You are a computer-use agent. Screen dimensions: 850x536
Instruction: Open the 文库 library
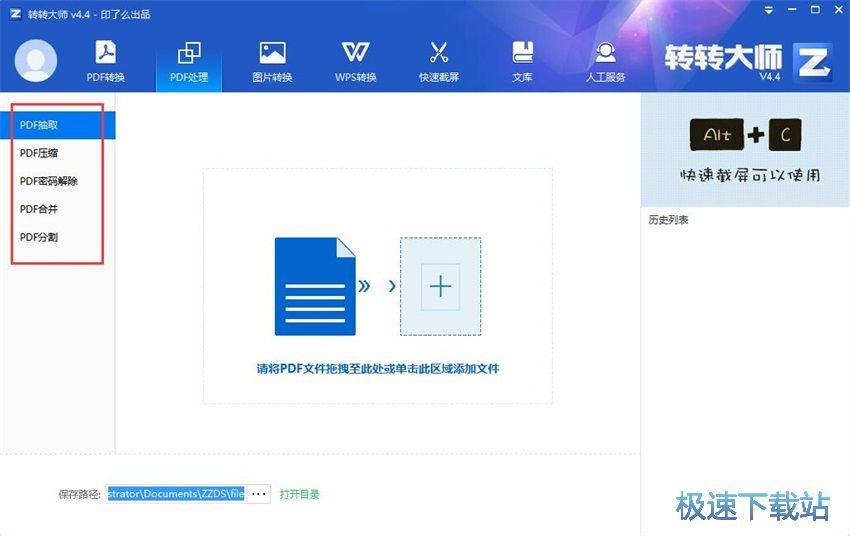522,61
